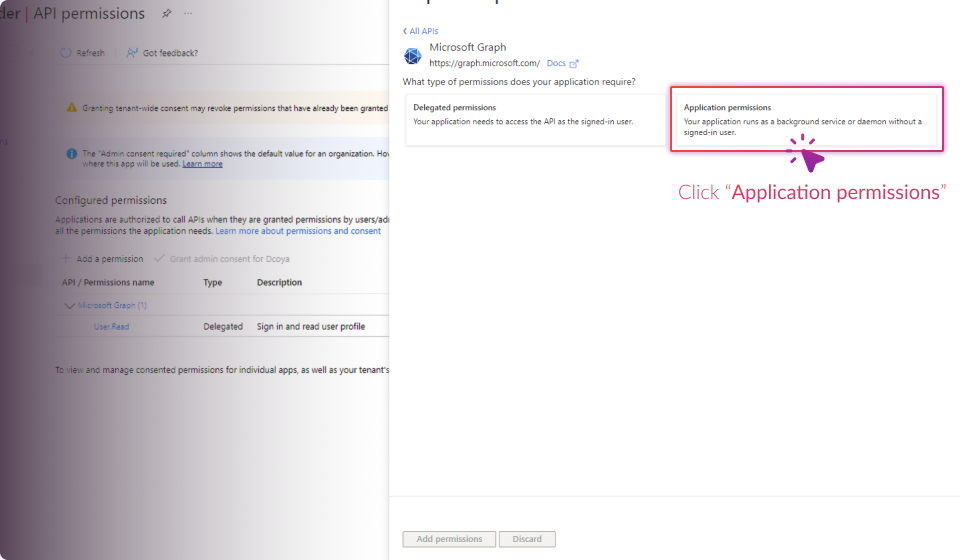This screenshot has height=560, width=960.
Task: Click the Got feedback icon
Action: pyautogui.click(x=131, y=53)
